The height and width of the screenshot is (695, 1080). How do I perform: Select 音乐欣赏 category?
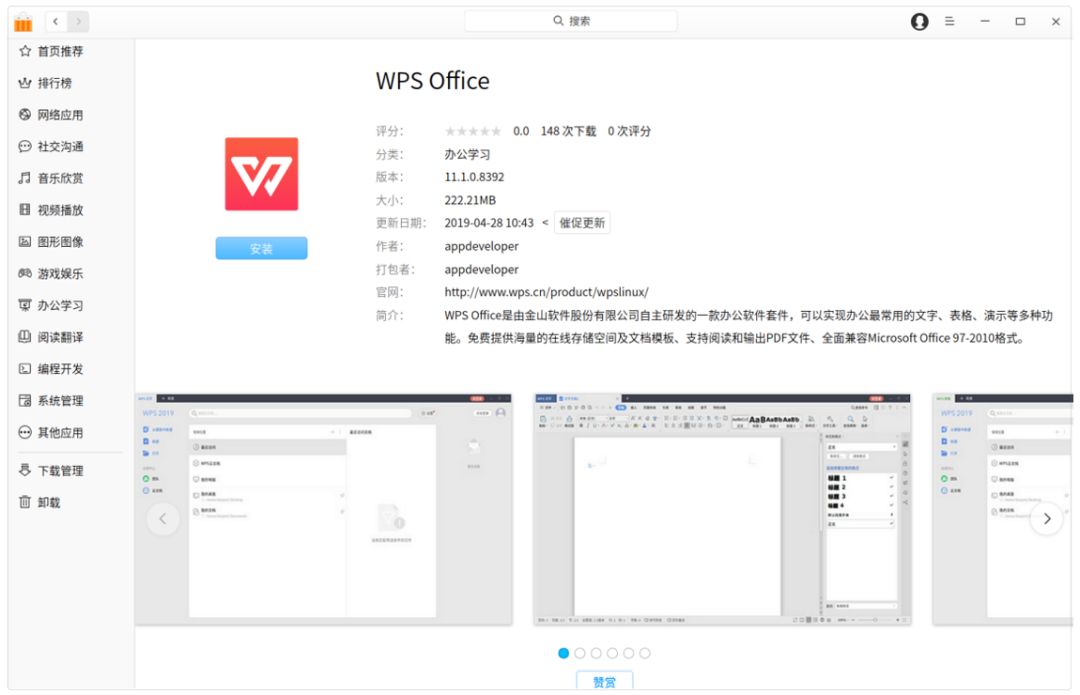coord(51,178)
